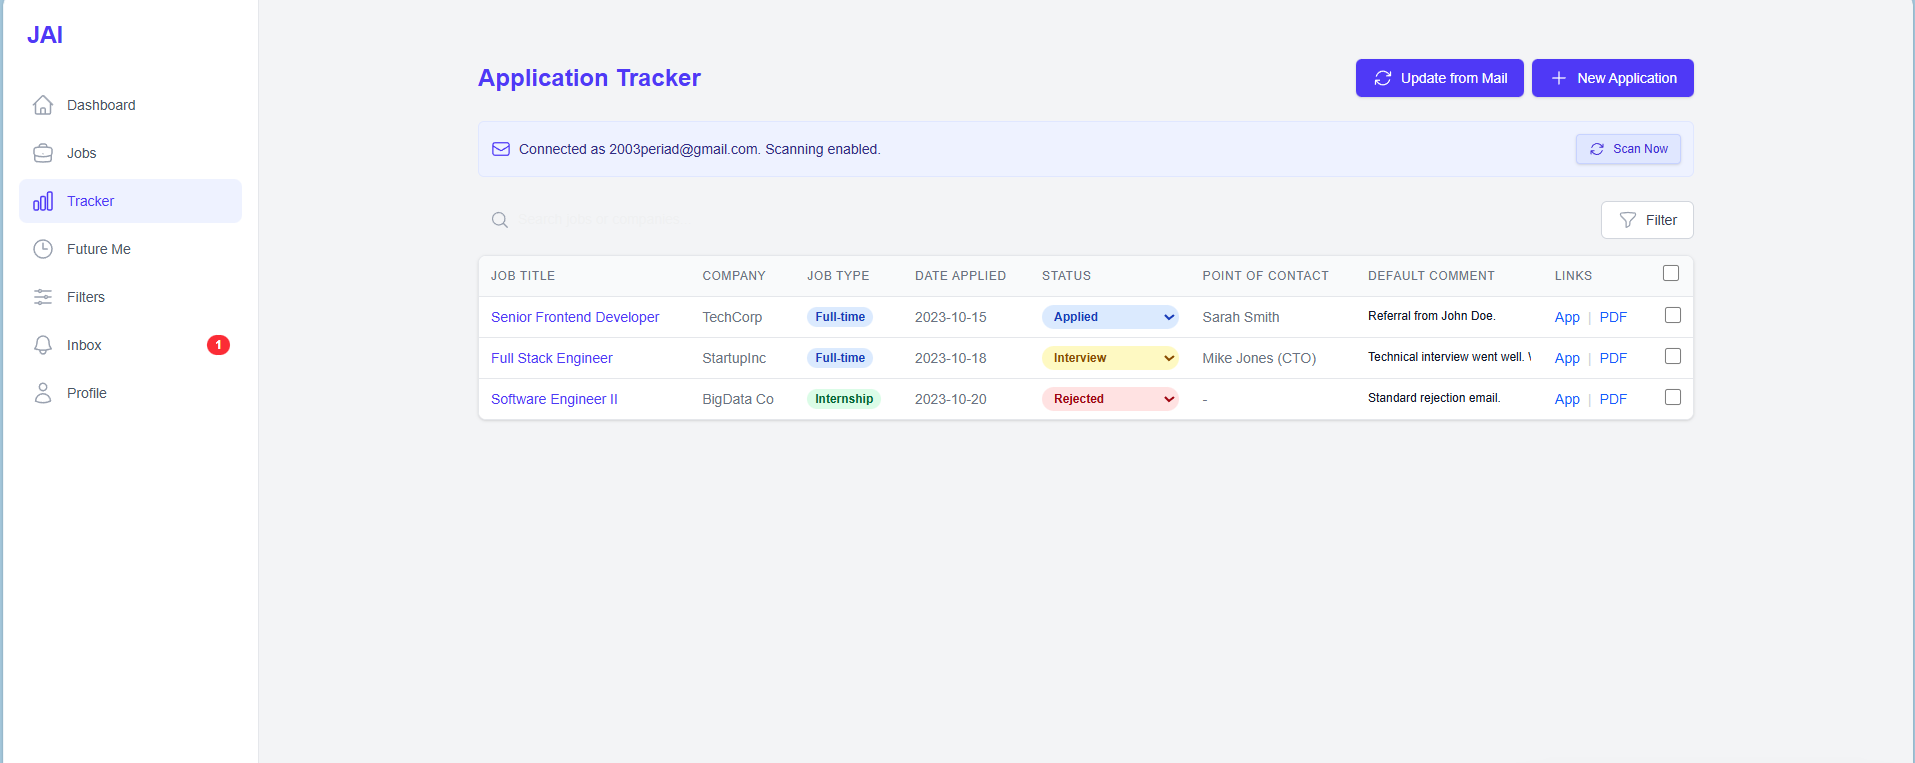Open the Future Me page
The height and width of the screenshot is (763, 1915).
(x=130, y=249)
